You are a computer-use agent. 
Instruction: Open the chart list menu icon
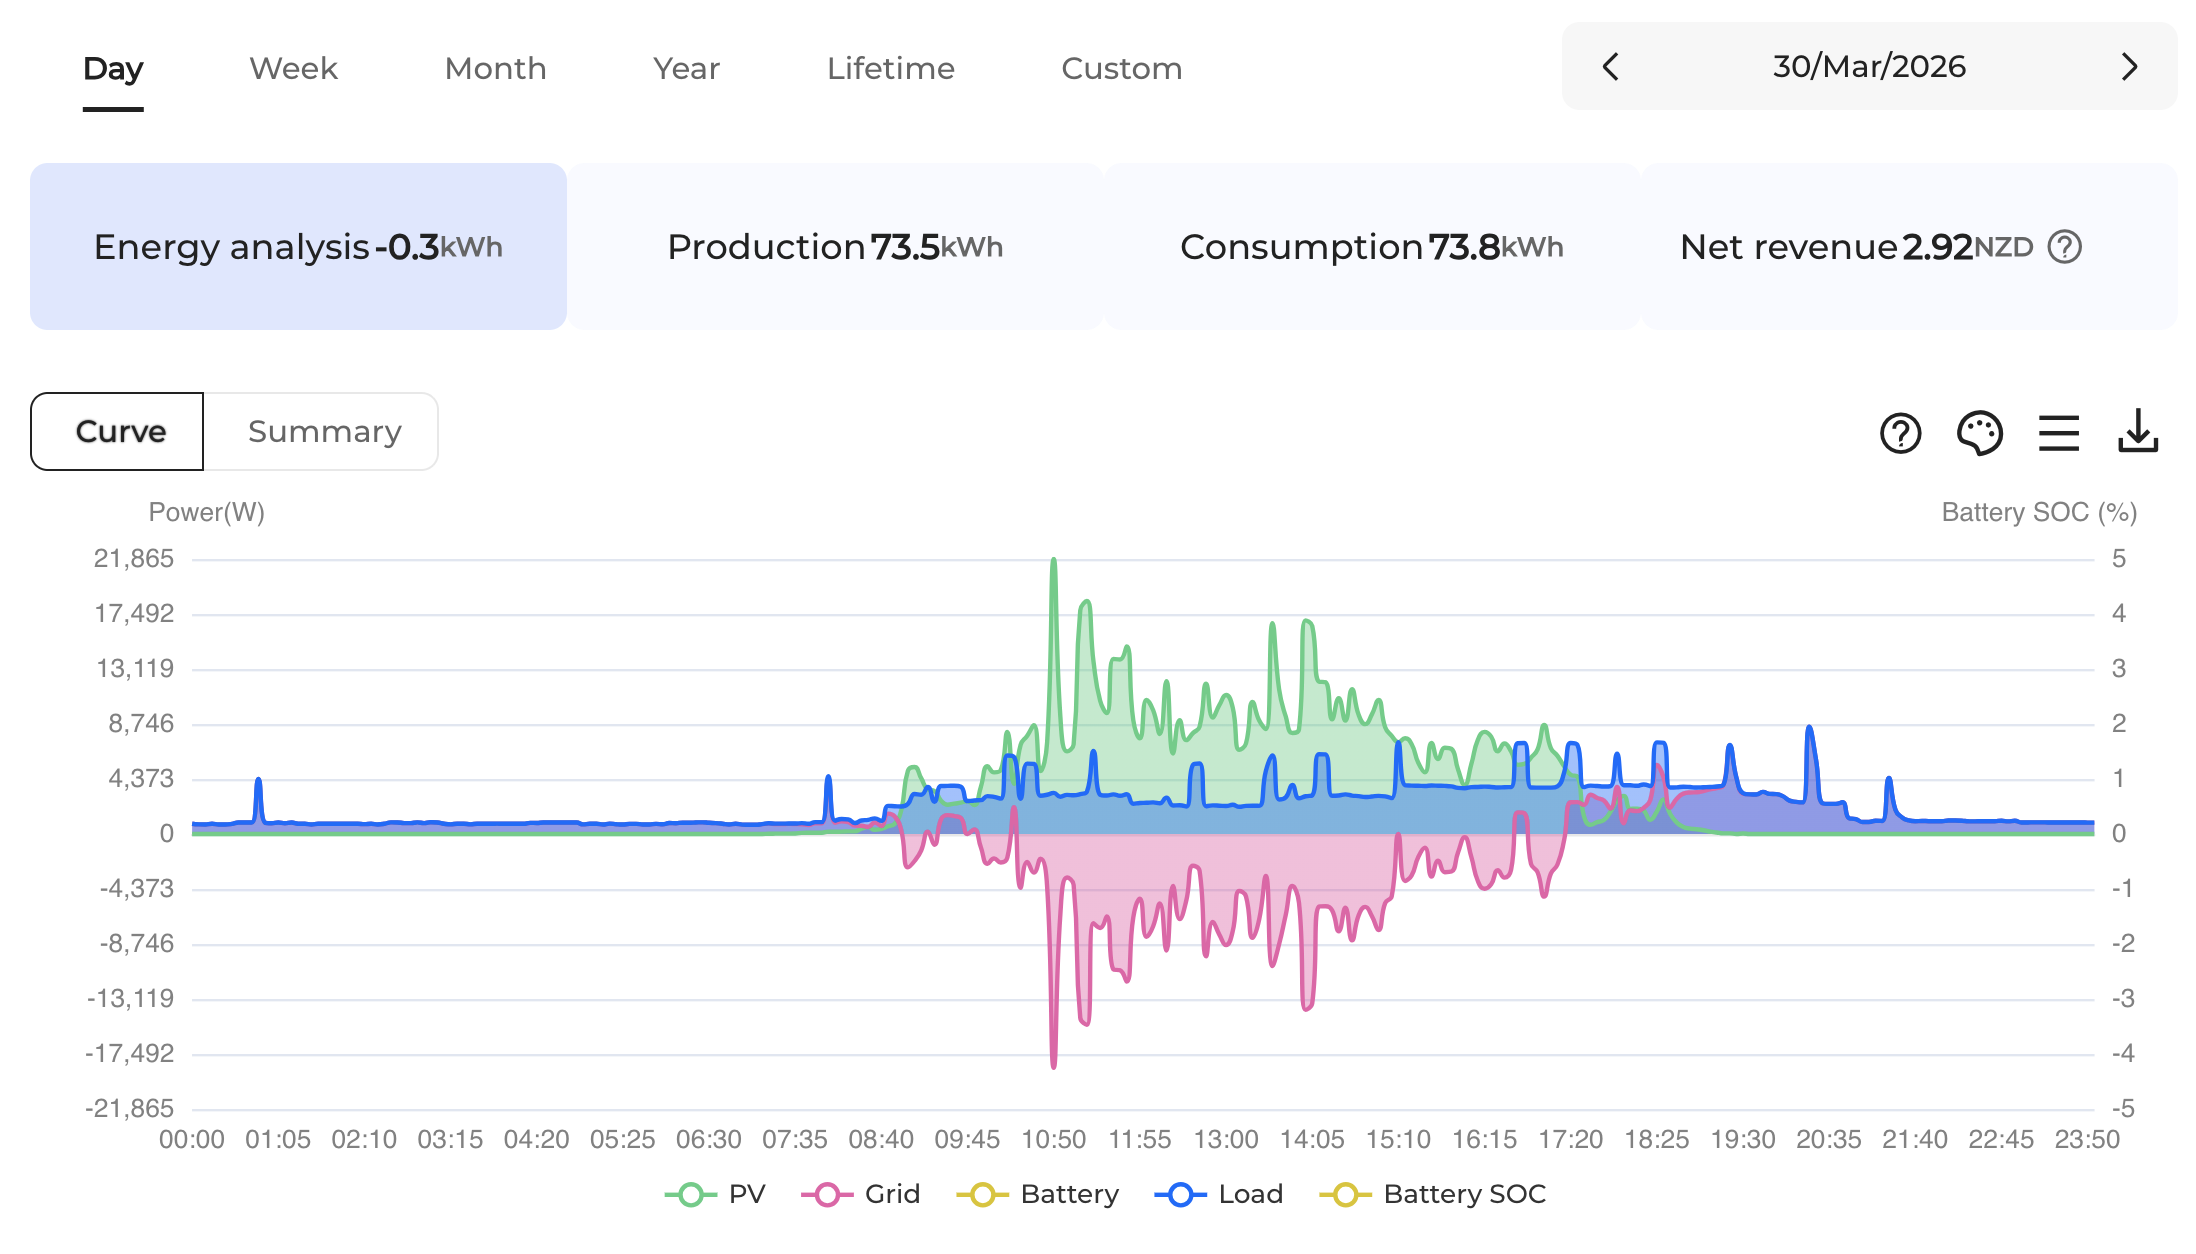[x=2059, y=433]
